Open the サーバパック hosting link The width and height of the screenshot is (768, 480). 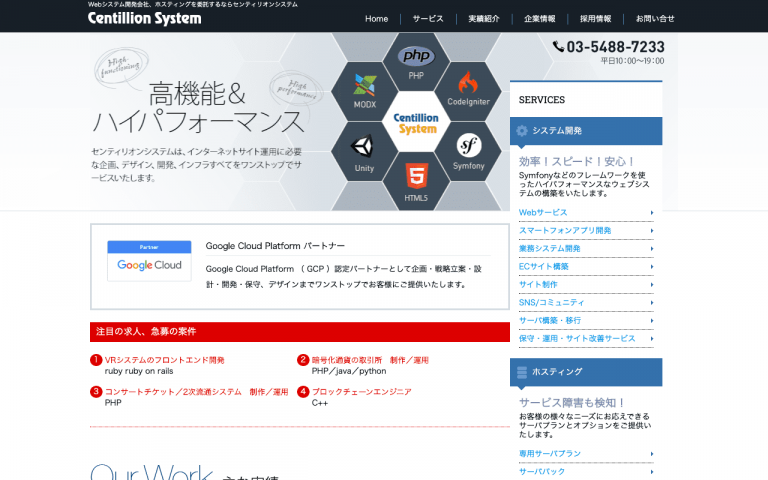[x=542, y=471]
